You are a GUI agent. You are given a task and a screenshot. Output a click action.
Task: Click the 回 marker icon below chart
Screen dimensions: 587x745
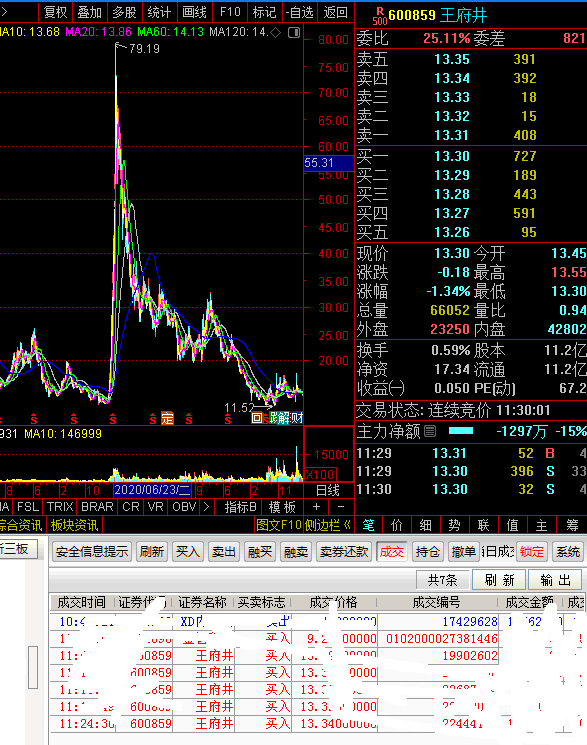(x=257, y=418)
